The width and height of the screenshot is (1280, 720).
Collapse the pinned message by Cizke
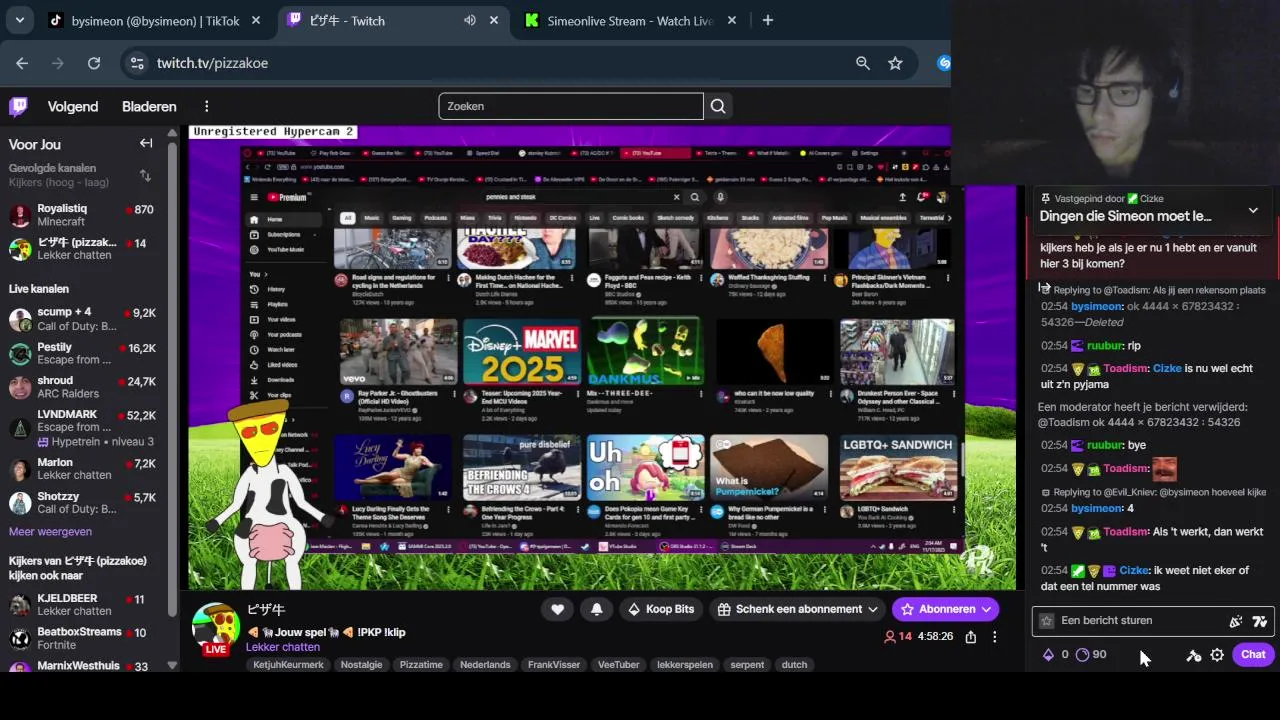1253,211
